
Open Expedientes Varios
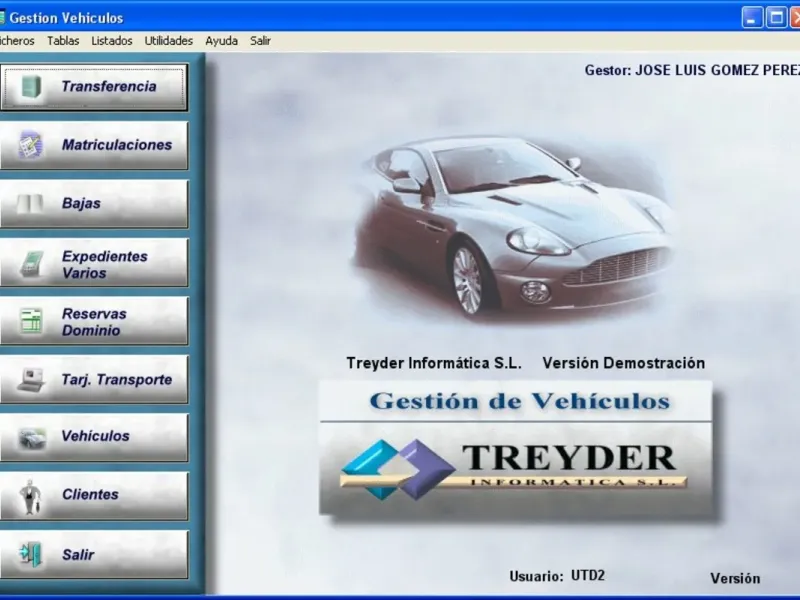pos(94,263)
